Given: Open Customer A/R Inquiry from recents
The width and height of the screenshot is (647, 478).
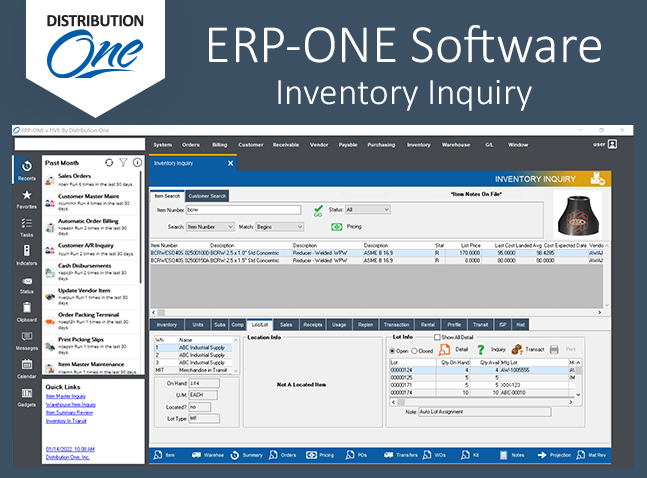Looking at the screenshot, I should (91, 249).
